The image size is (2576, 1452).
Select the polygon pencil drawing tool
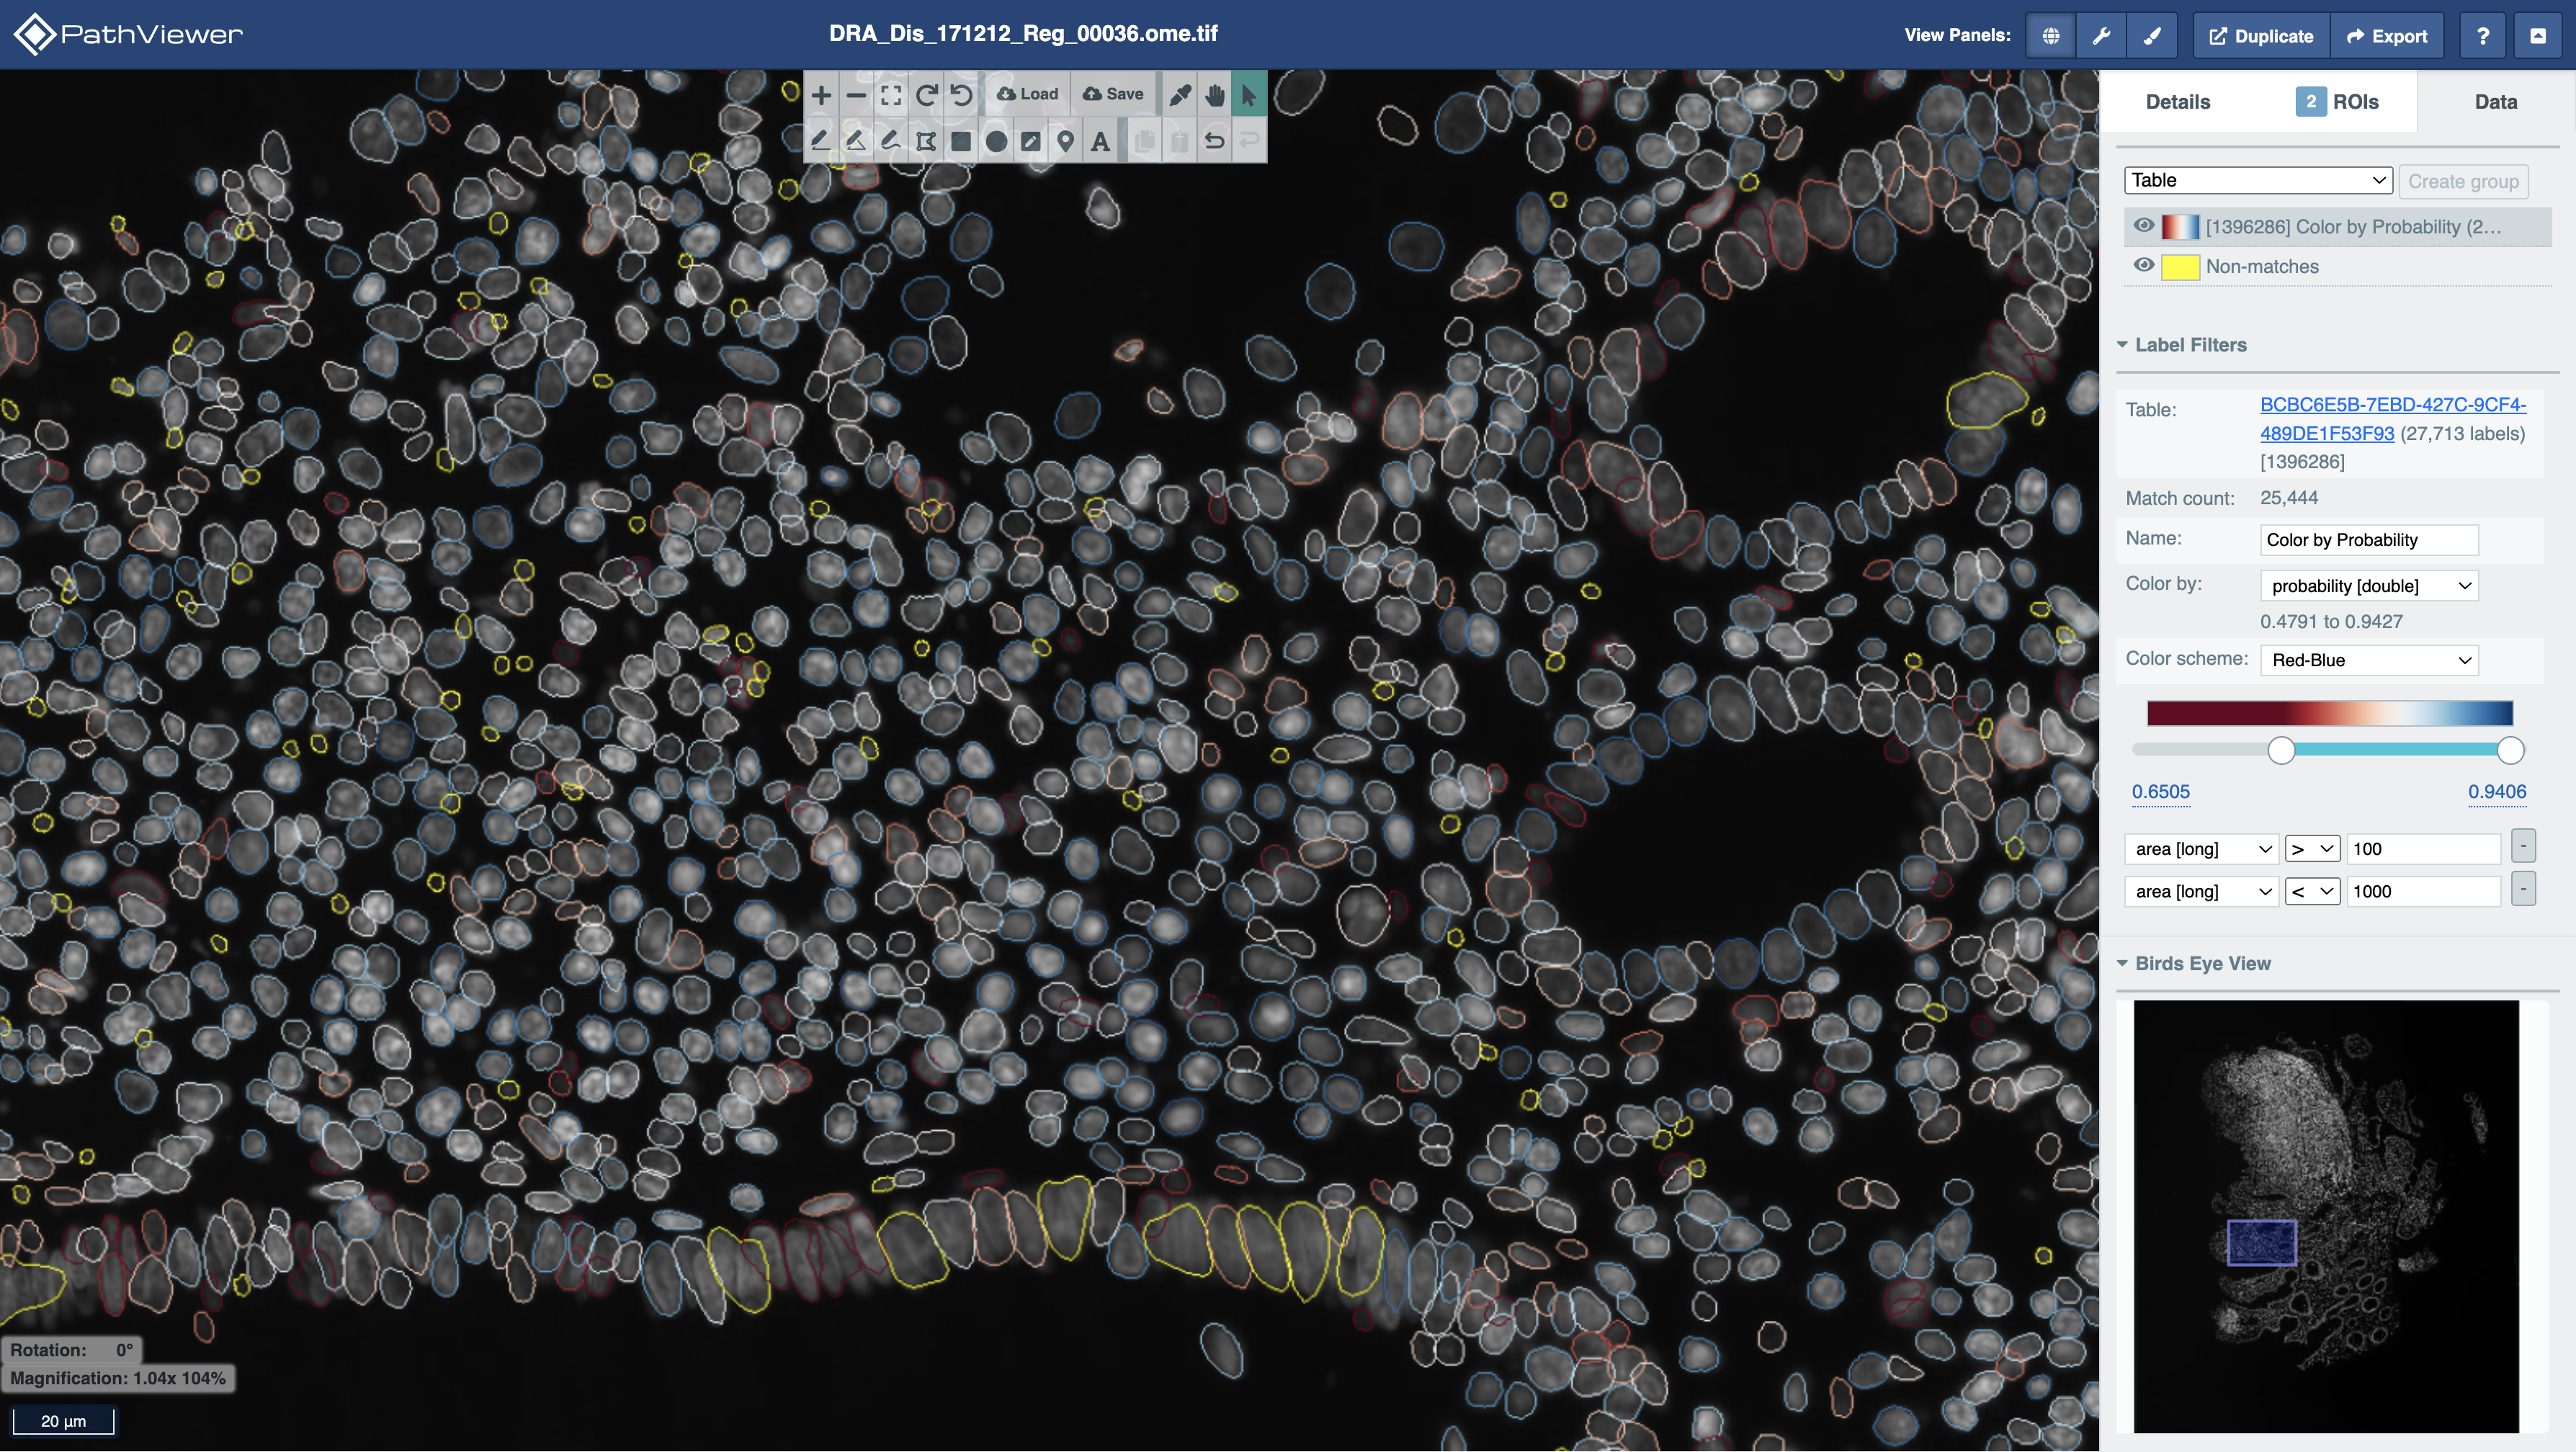coord(856,141)
